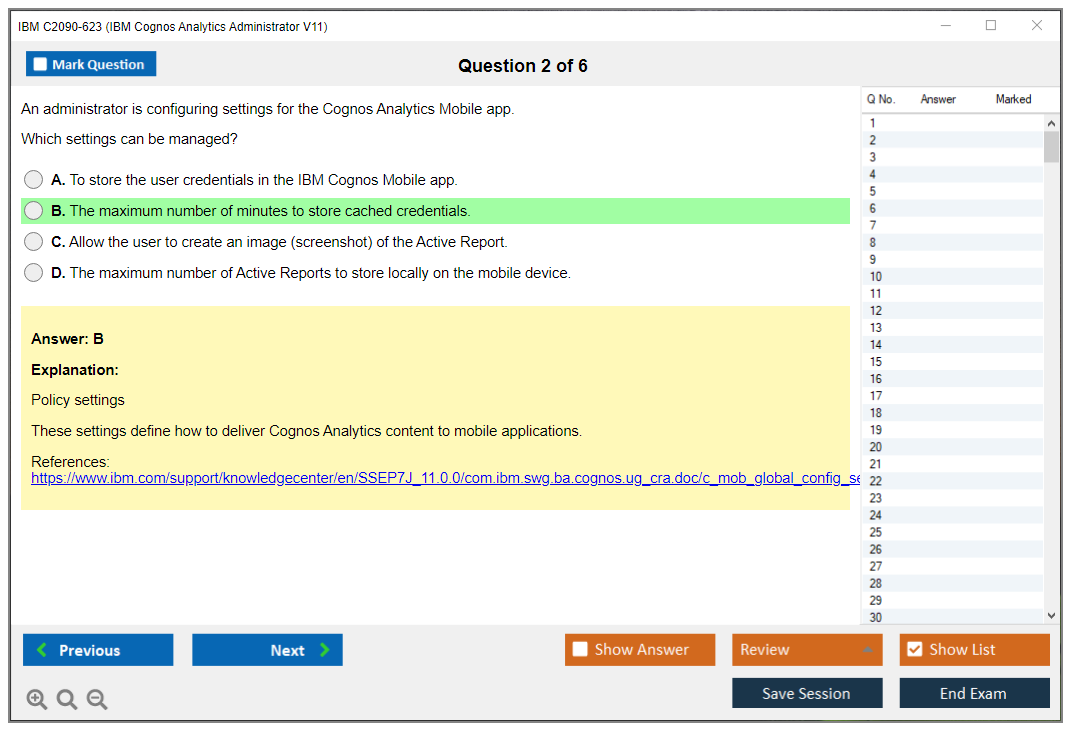The image size is (1075, 735).
Task: Click the zoom out magnifier icon
Action: 97,700
